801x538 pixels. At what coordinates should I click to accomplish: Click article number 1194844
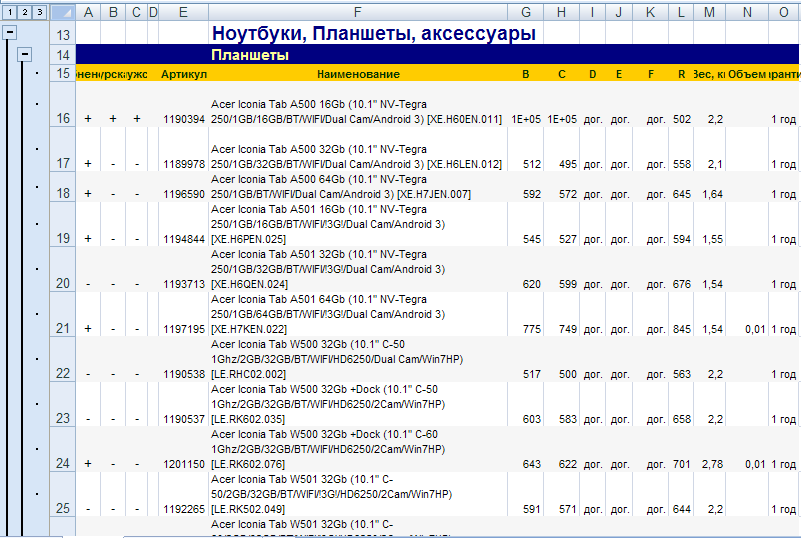pos(184,240)
